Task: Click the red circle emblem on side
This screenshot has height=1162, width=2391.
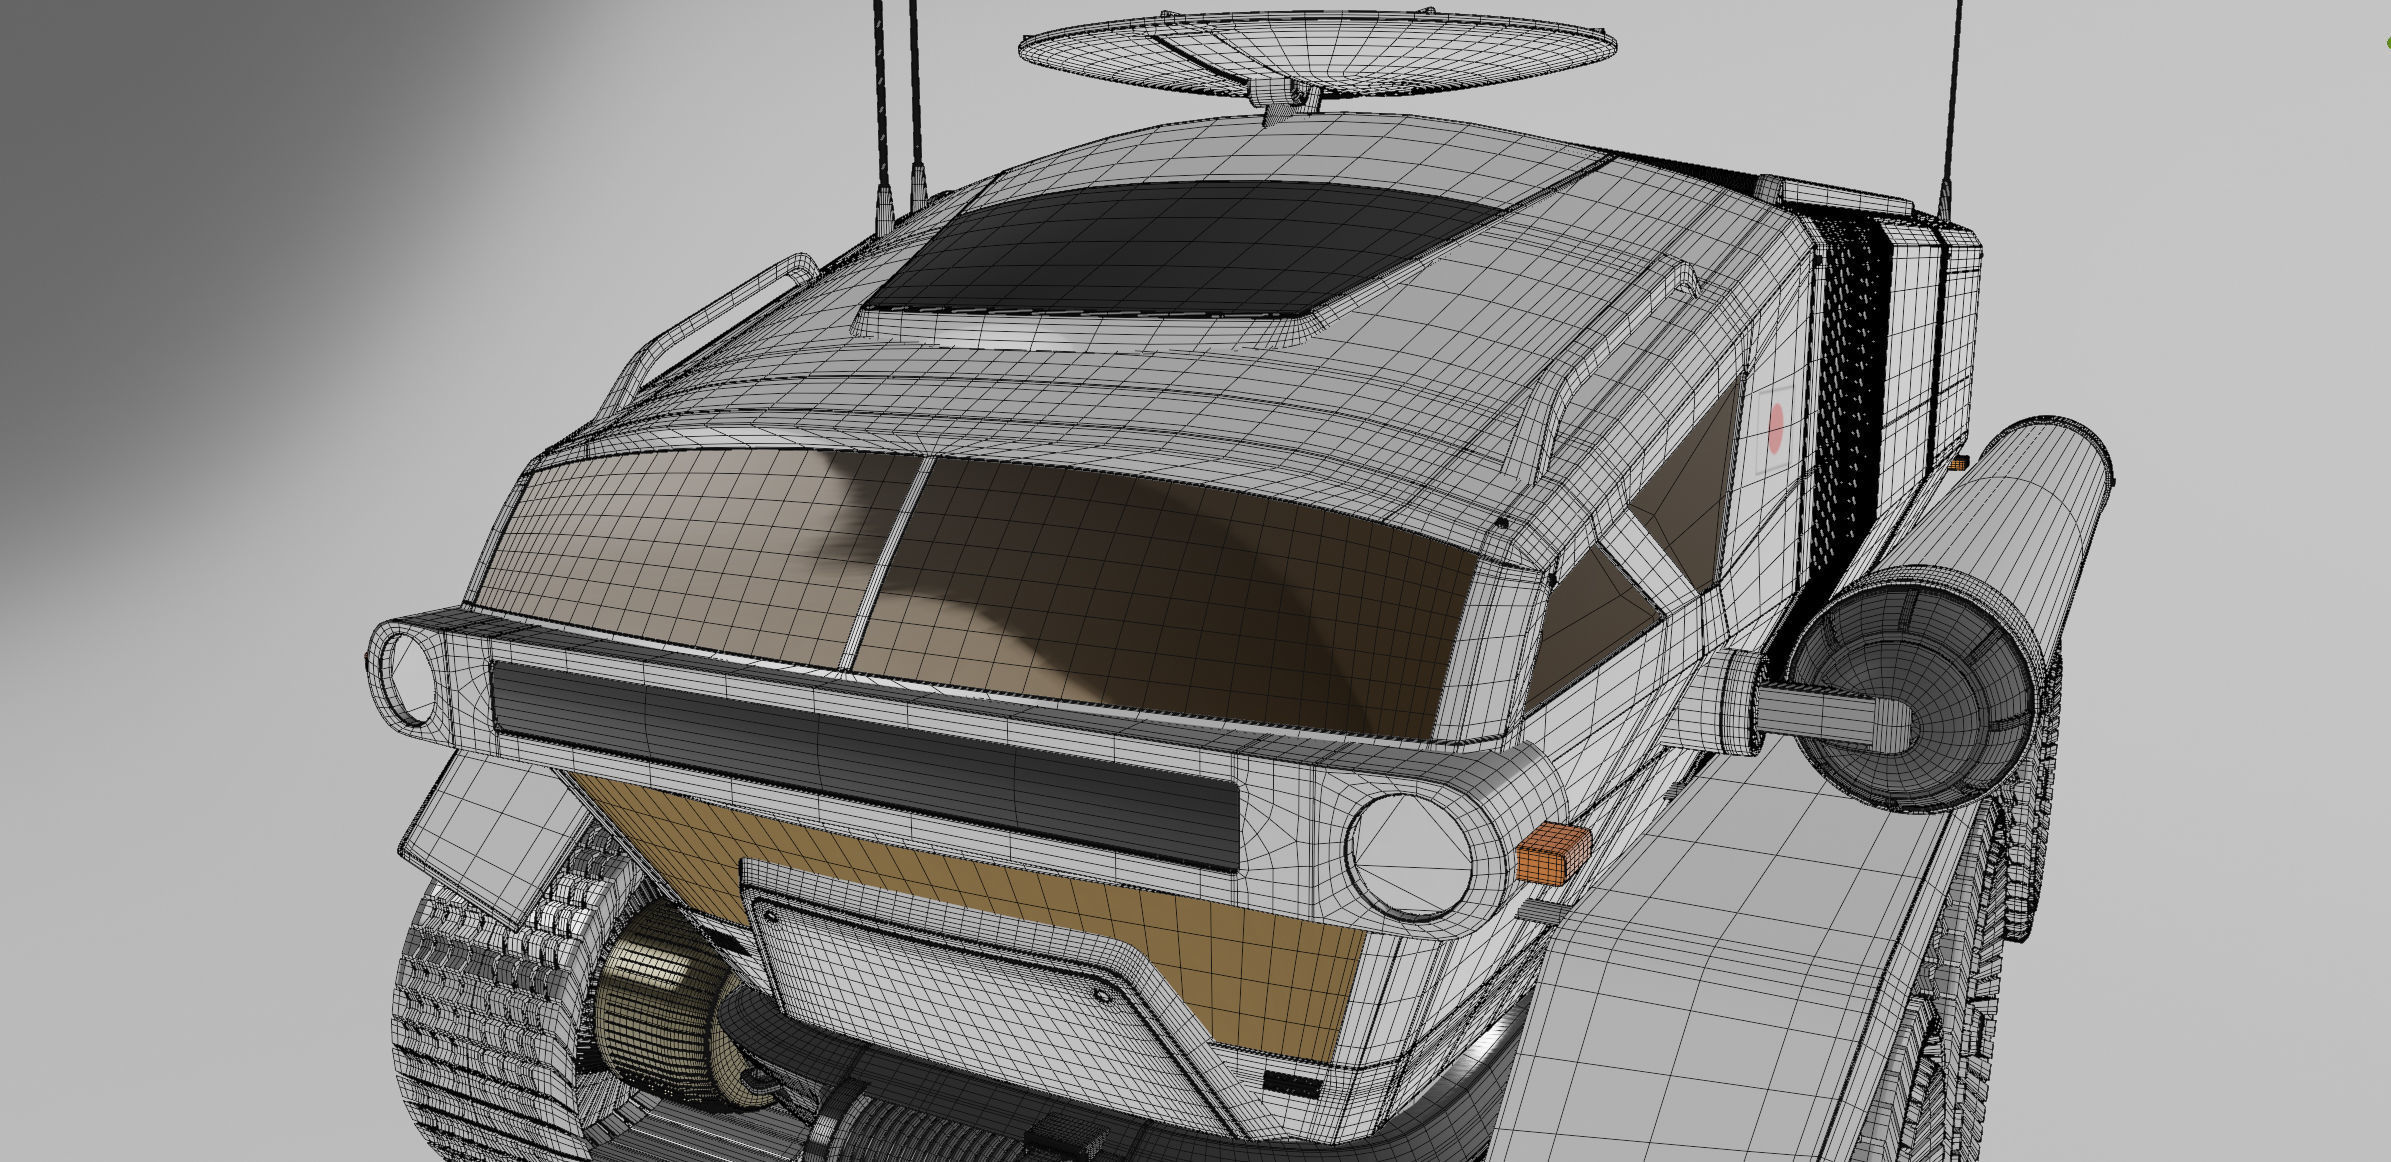Action: pyautogui.click(x=1776, y=428)
